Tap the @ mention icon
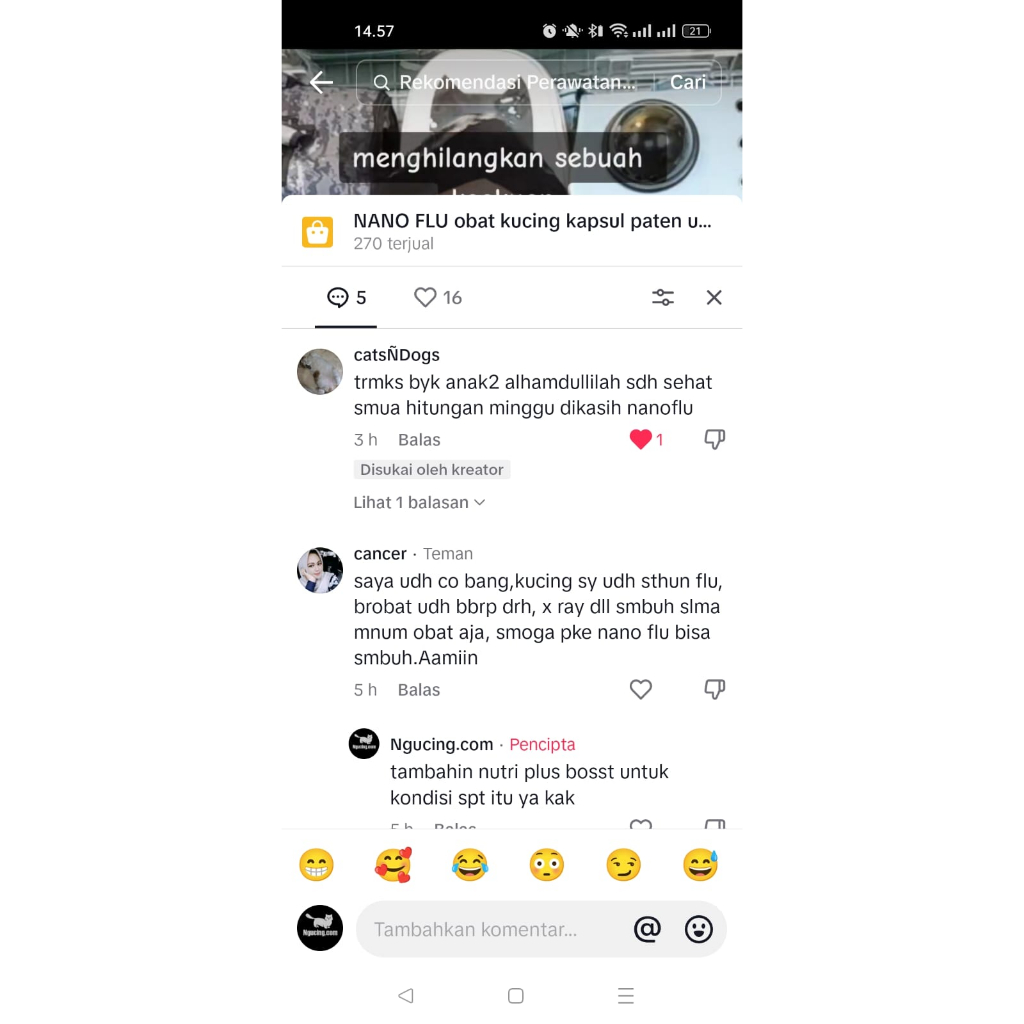Viewport: 1024px width, 1024px height. click(647, 929)
